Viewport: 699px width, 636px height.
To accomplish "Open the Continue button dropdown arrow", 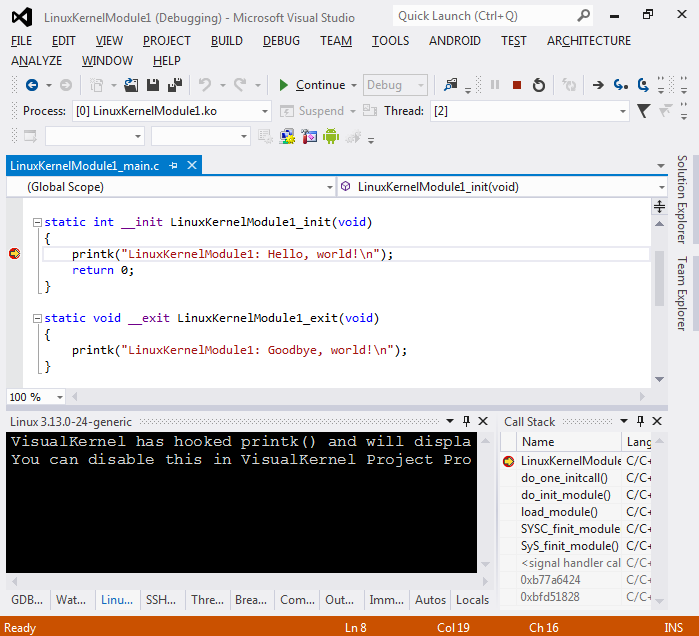I will pyautogui.click(x=354, y=85).
